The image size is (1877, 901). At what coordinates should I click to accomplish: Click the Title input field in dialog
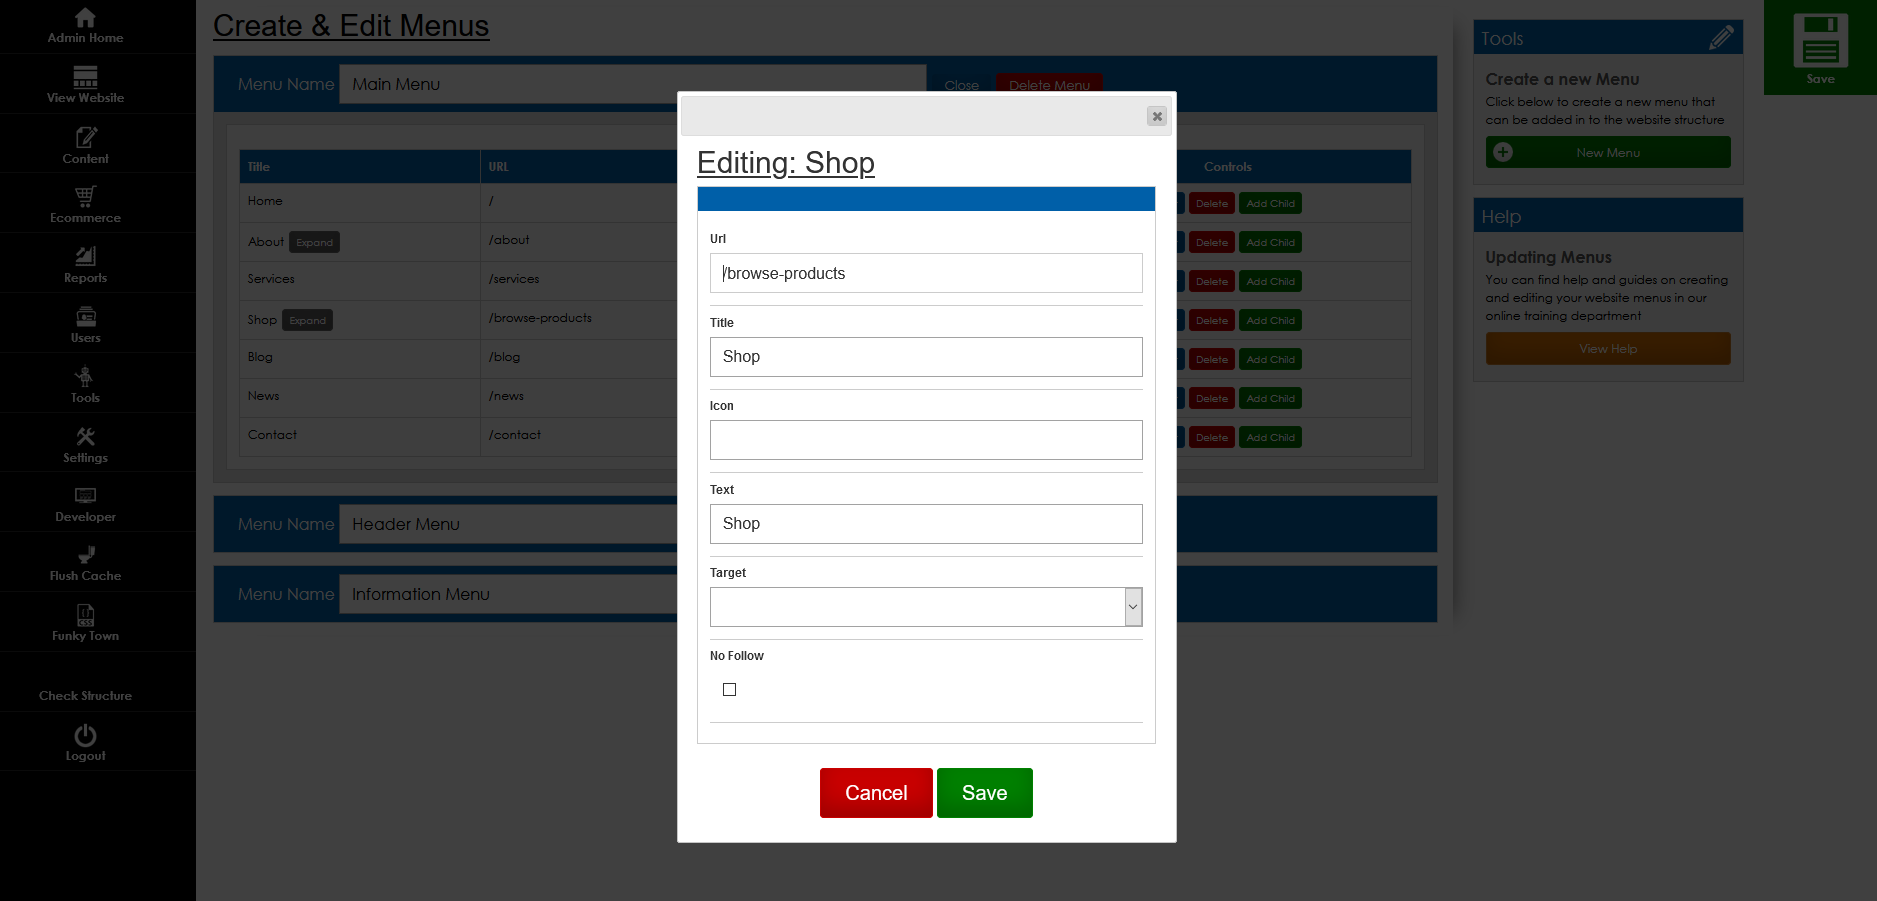click(x=926, y=357)
